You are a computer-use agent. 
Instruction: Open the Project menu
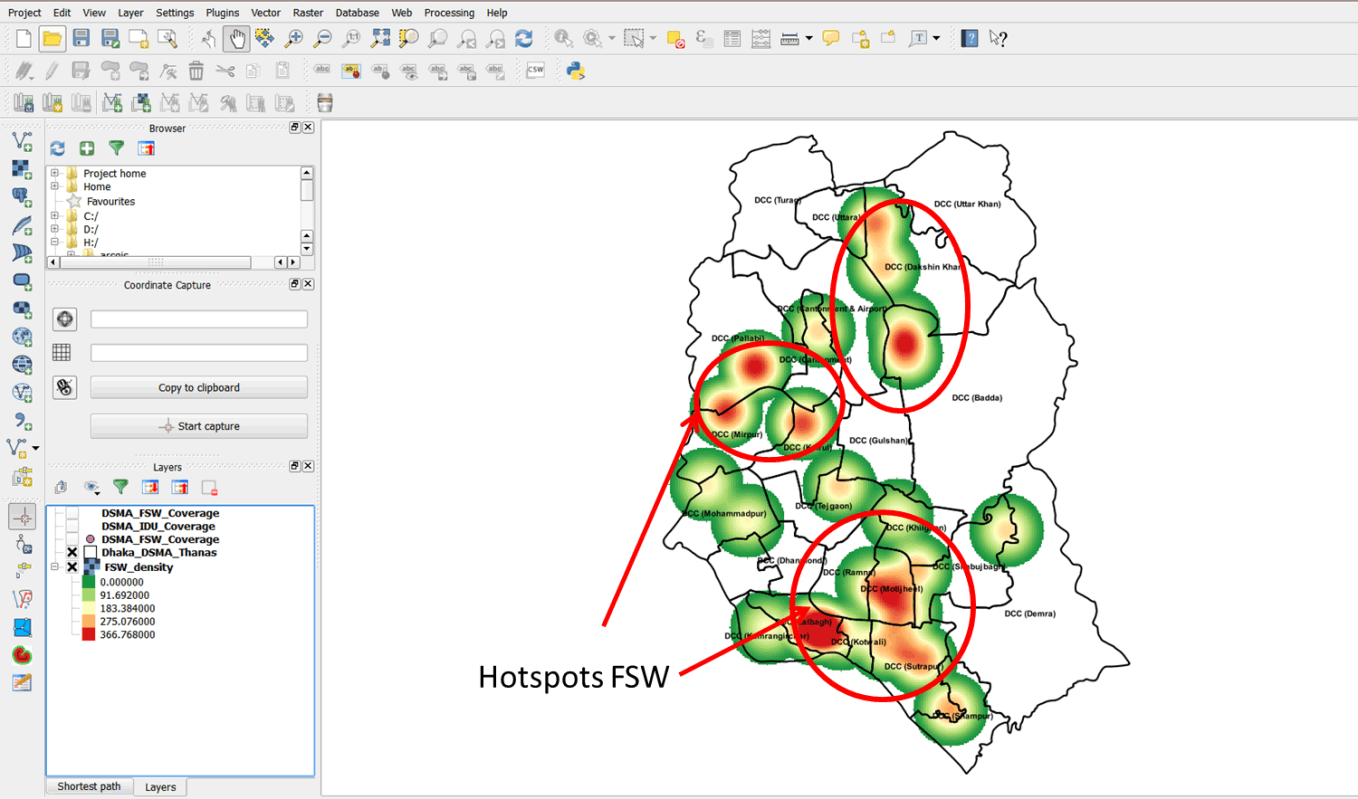pos(25,13)
